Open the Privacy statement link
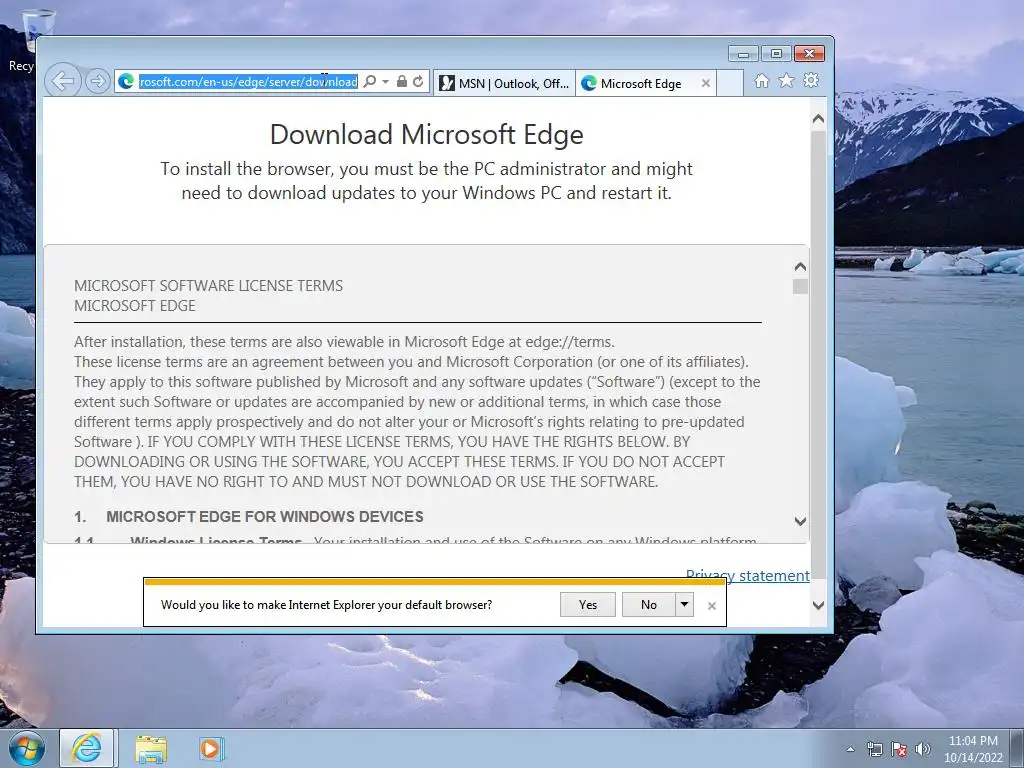This screenshot has width=1024, height=768. click(747, 575)
